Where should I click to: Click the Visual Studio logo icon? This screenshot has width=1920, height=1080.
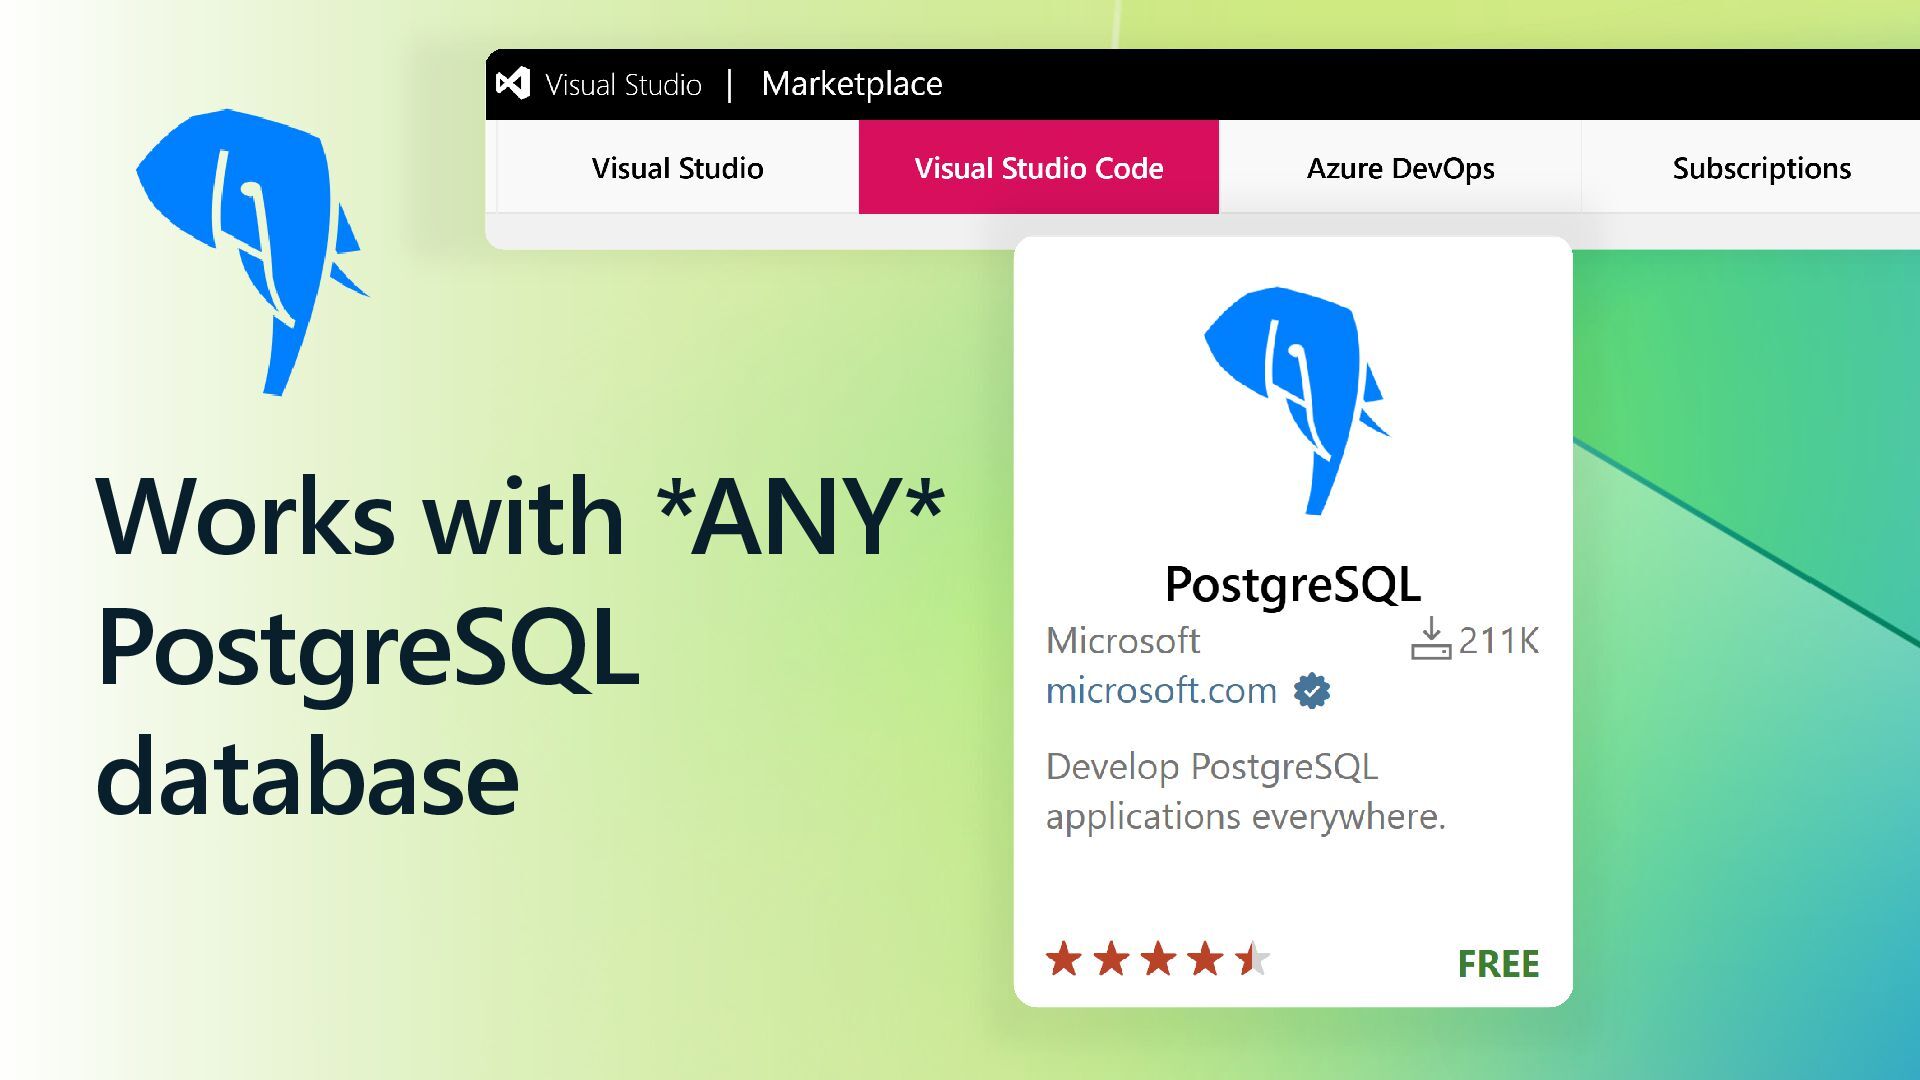513,83
